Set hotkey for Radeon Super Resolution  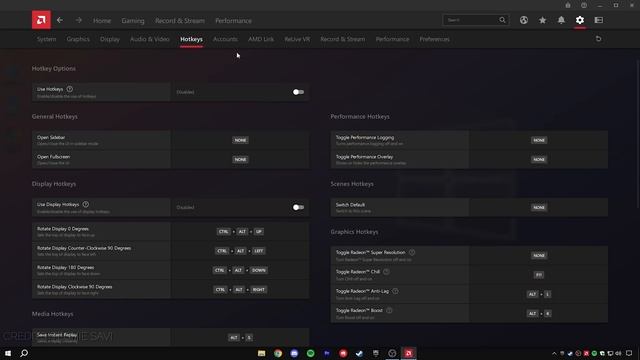click(539, 256)
